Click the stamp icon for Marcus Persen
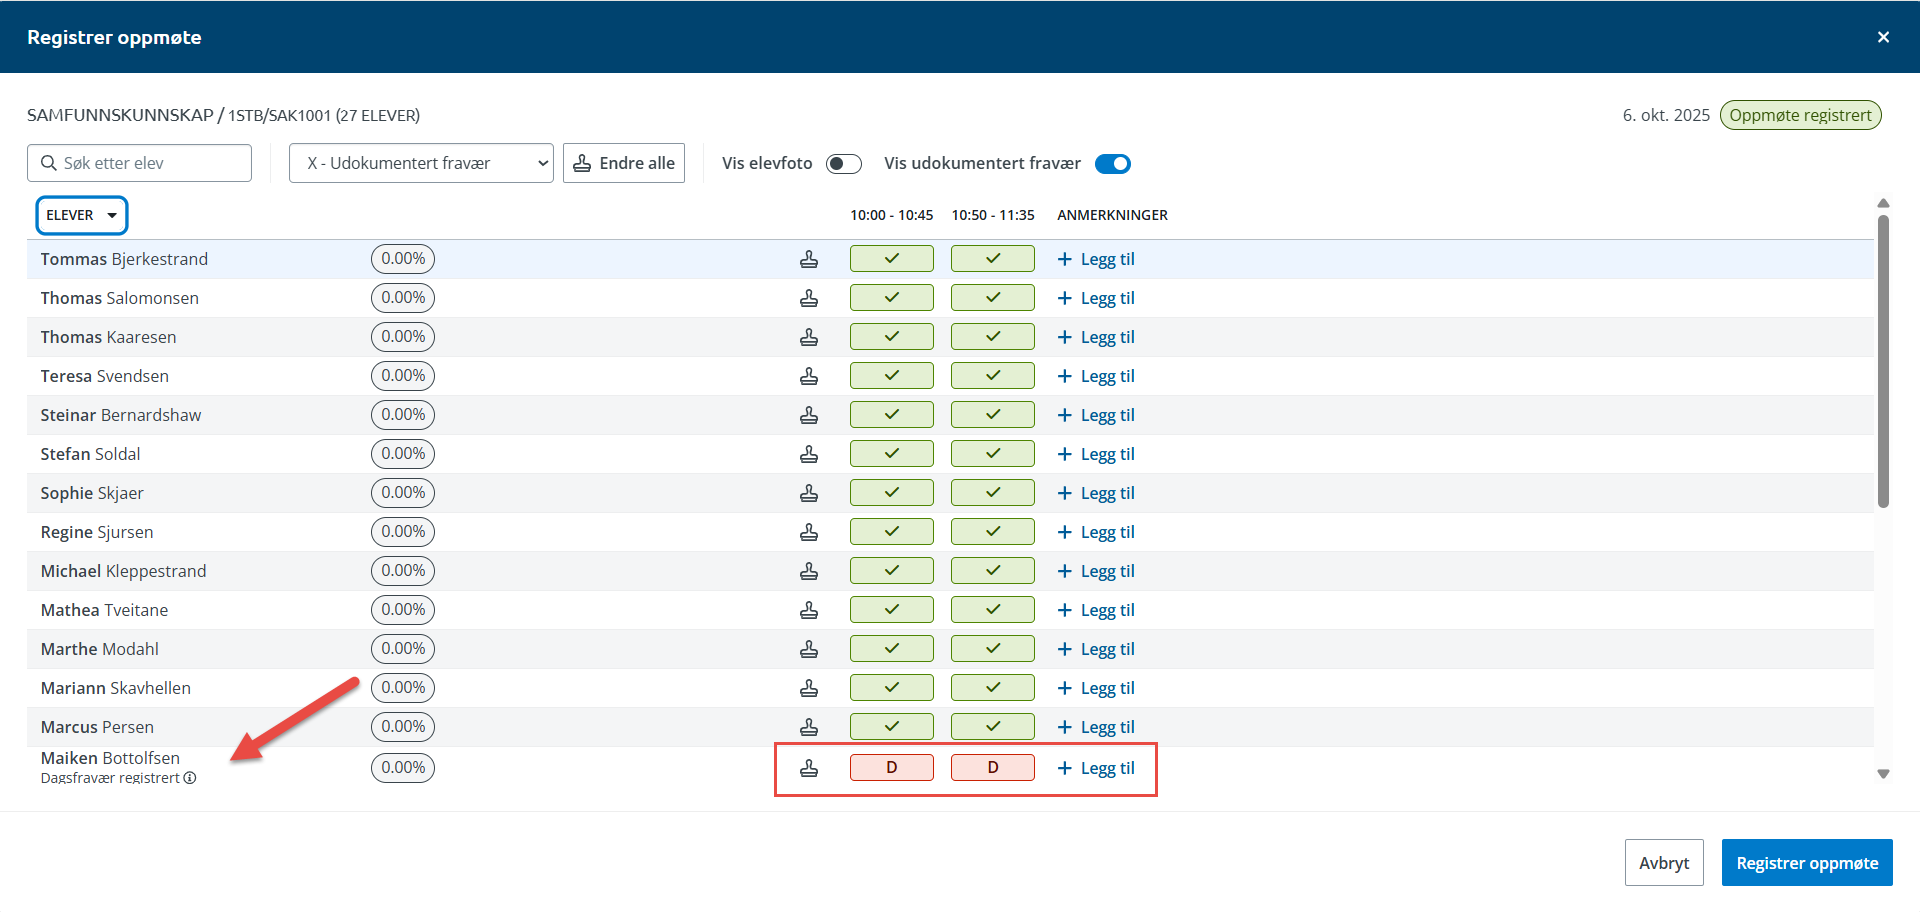This screenshot has width=1920, height=912. [x=809, y=727]
